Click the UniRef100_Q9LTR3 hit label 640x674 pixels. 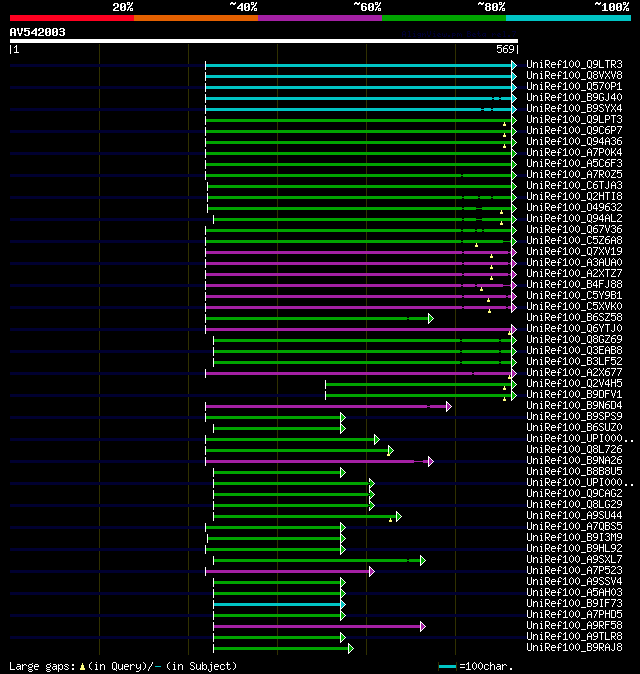[x=574, y=64]
